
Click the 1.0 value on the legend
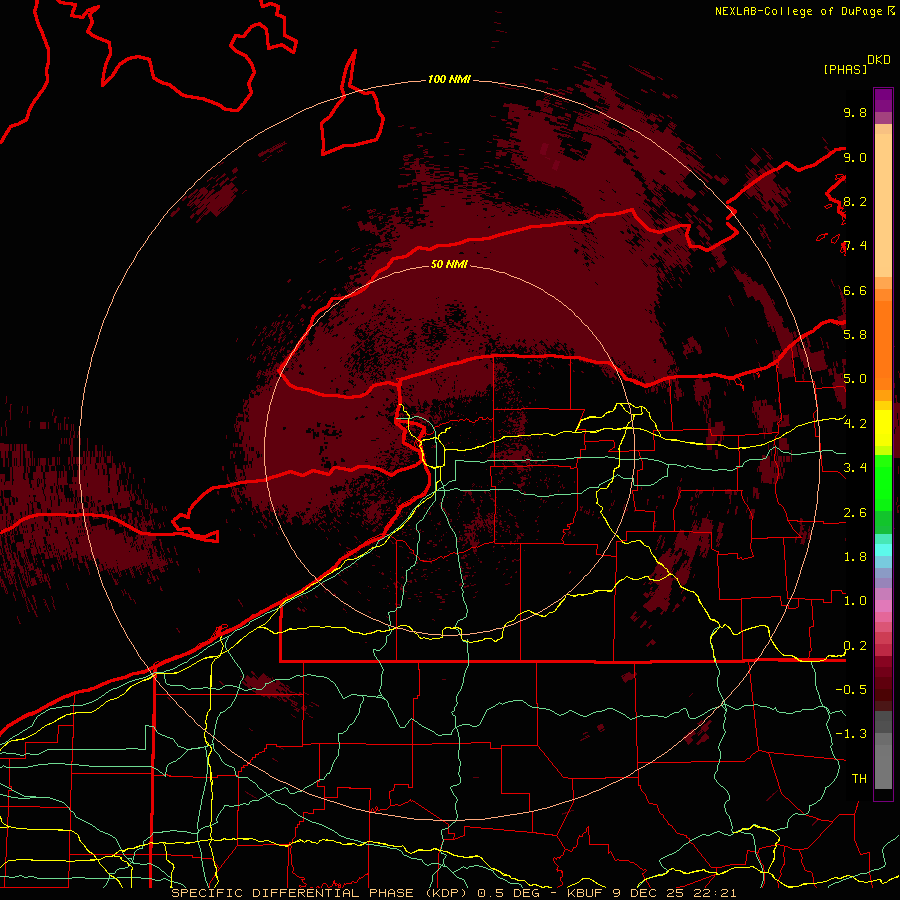point(855,601)
